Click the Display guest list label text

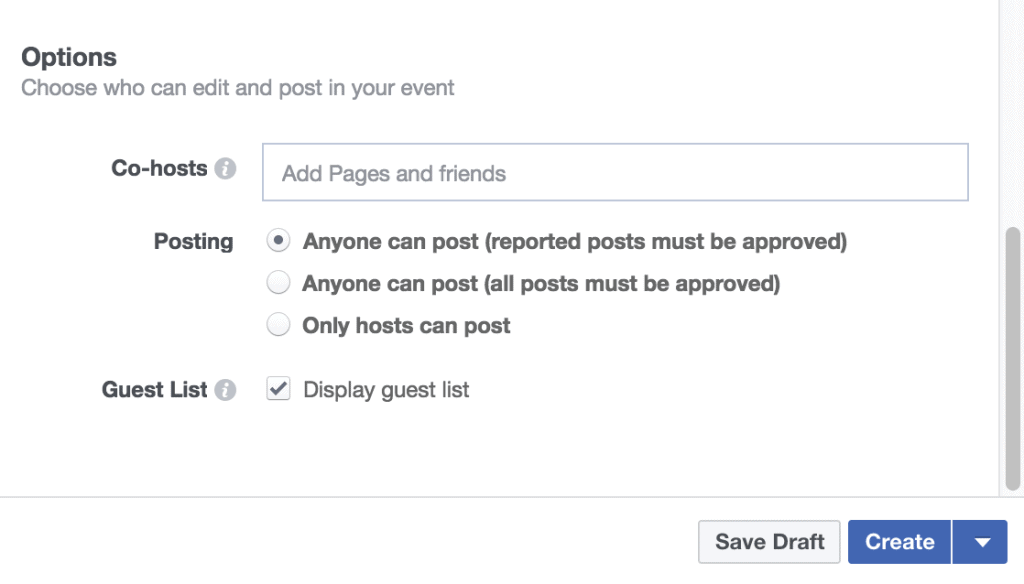tap(386, 390)
